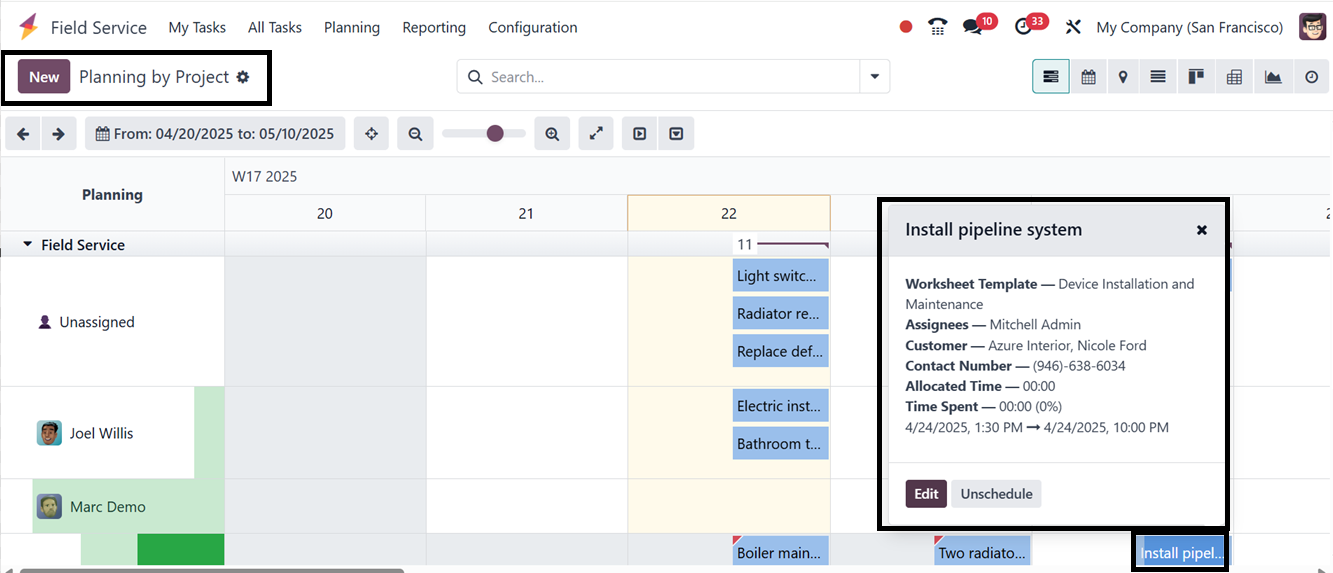Click the red recording indicator dot
This screenshot has width=1333, height=573.
click(x=906, y=27)
